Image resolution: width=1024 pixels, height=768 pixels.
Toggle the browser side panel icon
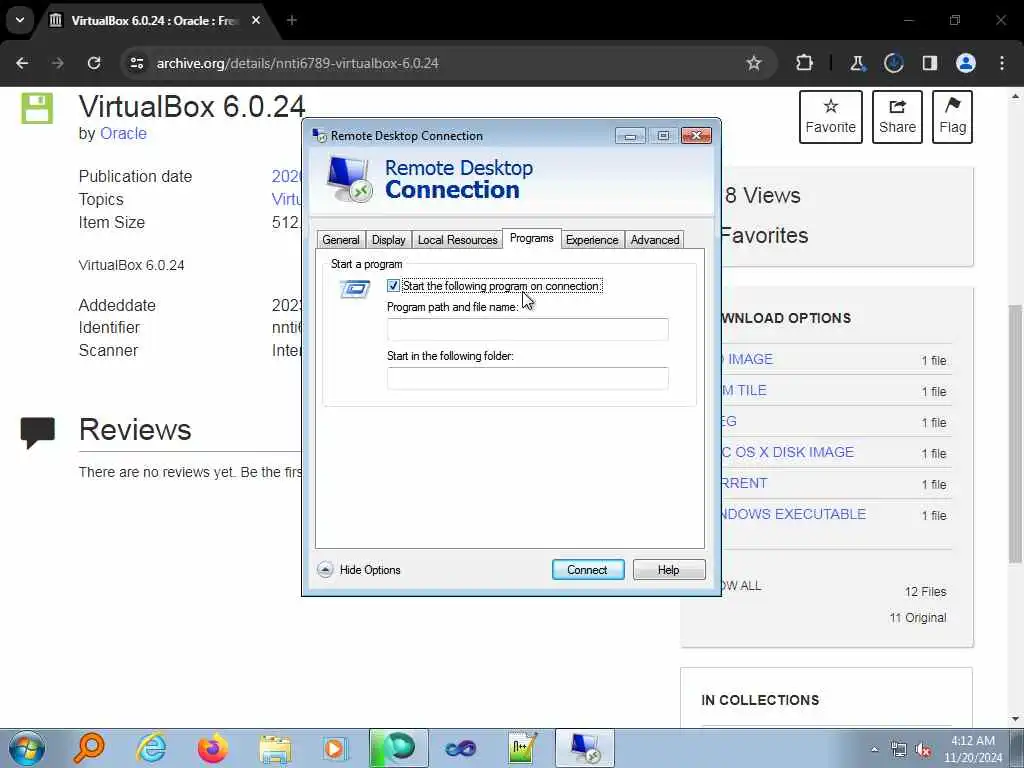point(929,63)
